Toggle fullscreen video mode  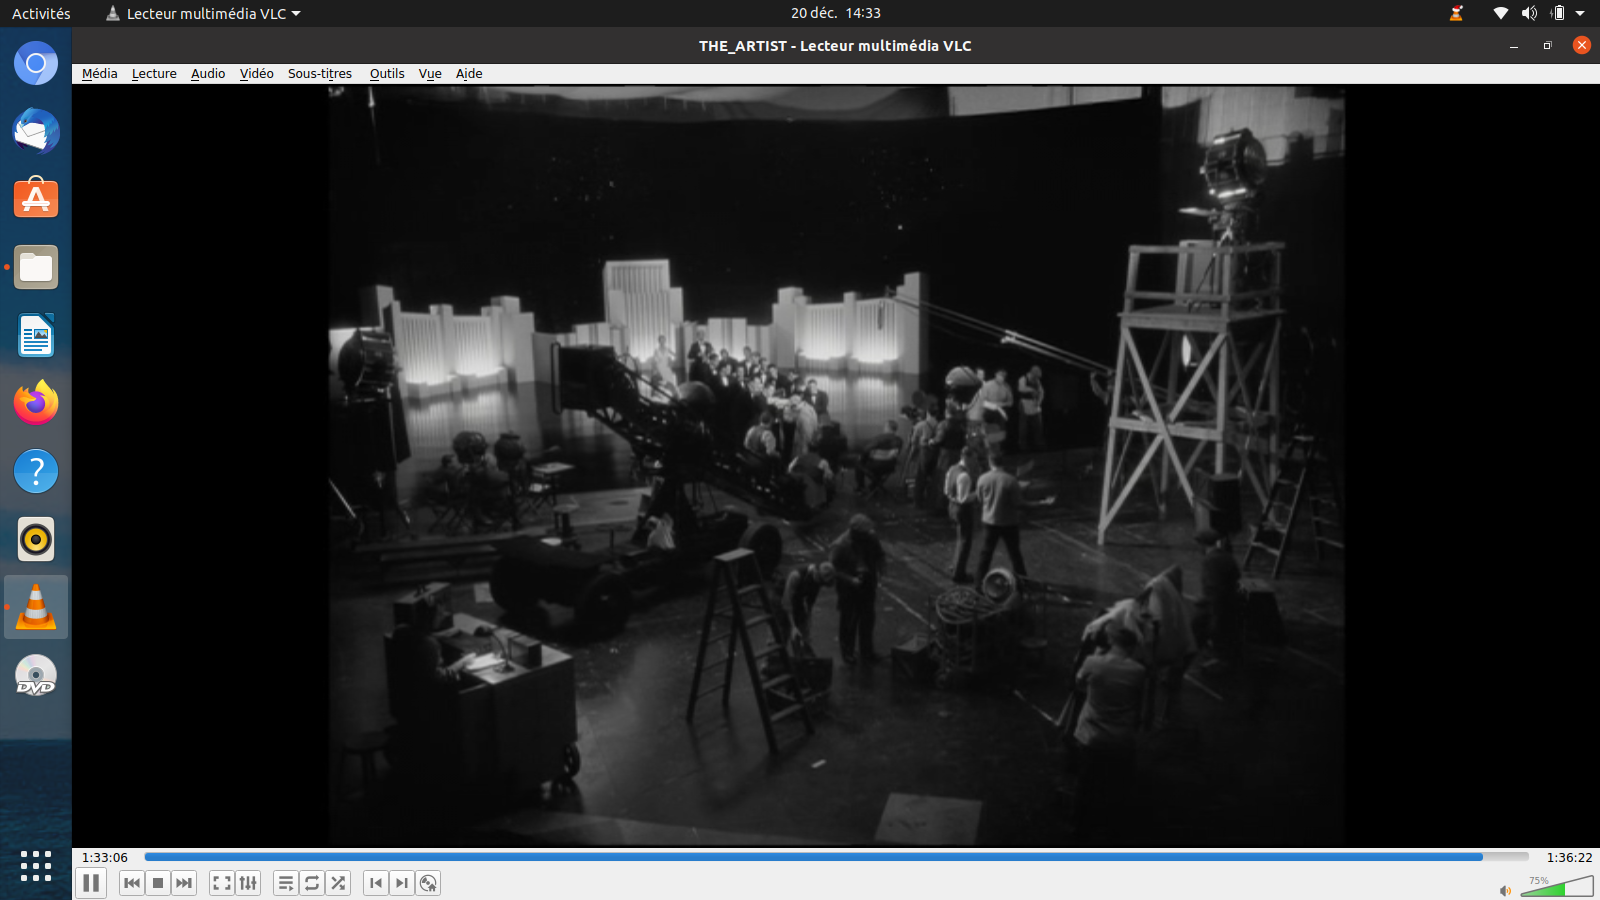coord(222,883)
